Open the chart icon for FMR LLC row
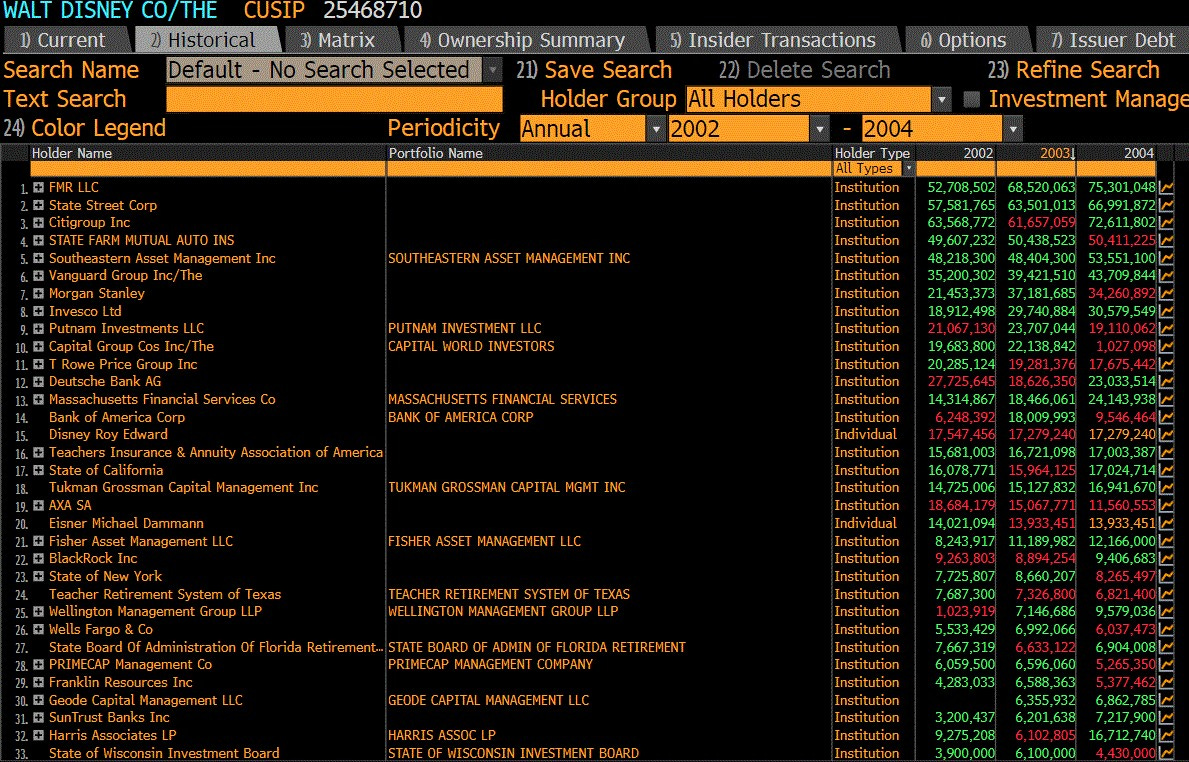The width and height of the screenshot is (1189, 762). (1166, 187)
